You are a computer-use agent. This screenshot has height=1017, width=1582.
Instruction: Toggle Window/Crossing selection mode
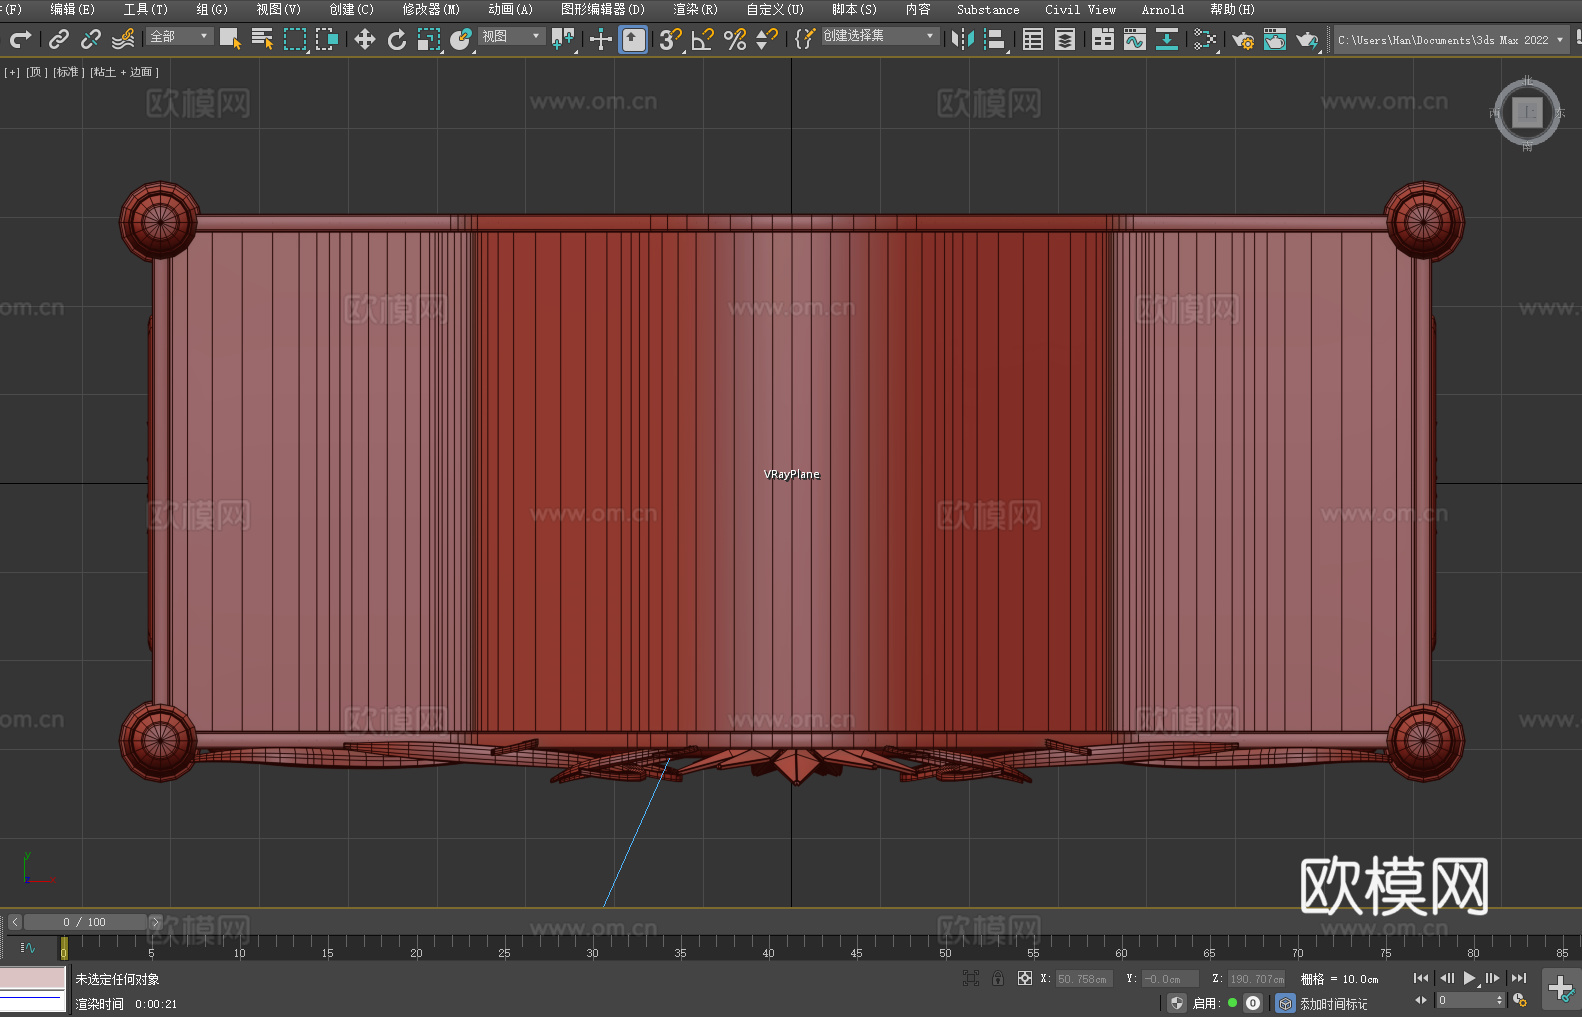(x=327, y=39)
